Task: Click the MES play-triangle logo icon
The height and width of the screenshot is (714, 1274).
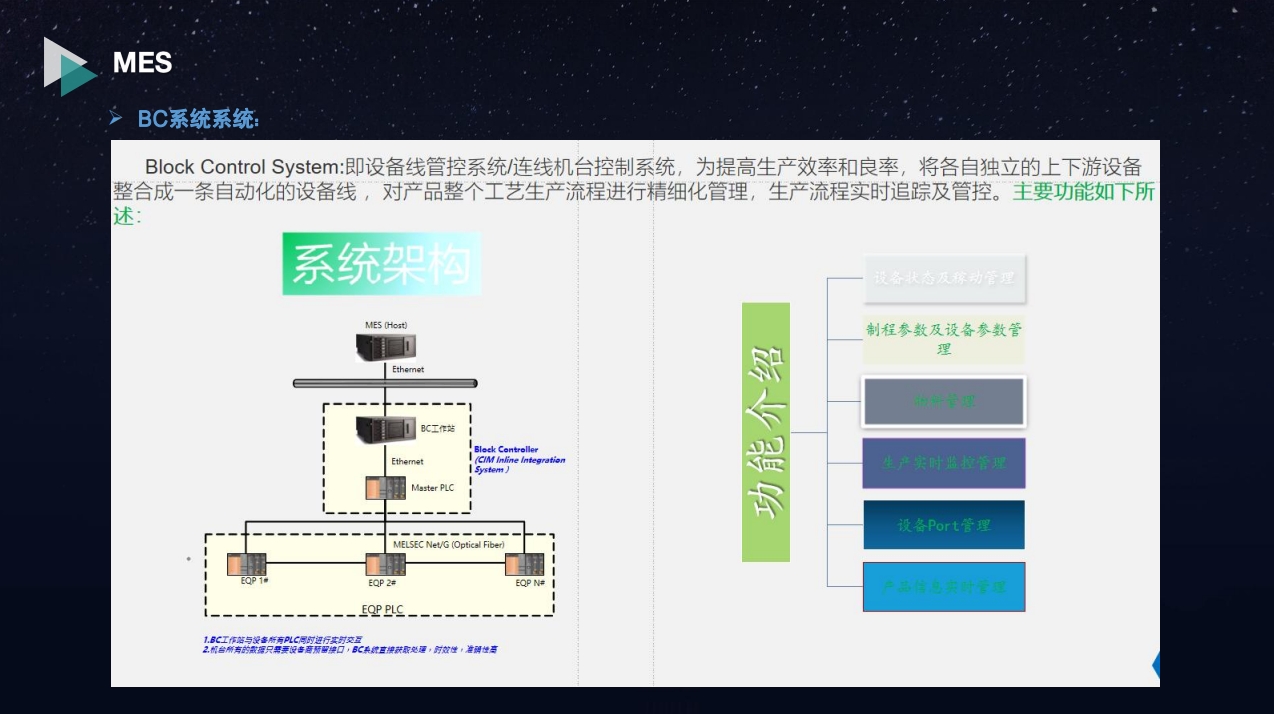Action: tap(69, 67)
